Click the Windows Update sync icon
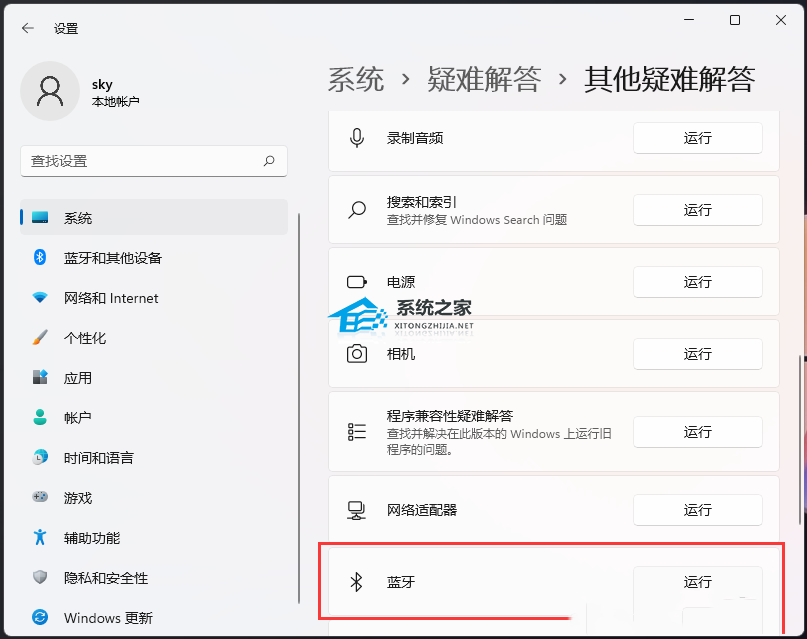 (x=40, y=617)
